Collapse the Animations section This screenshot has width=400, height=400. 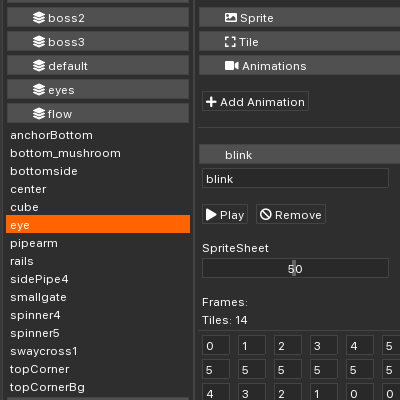[299, 66]
